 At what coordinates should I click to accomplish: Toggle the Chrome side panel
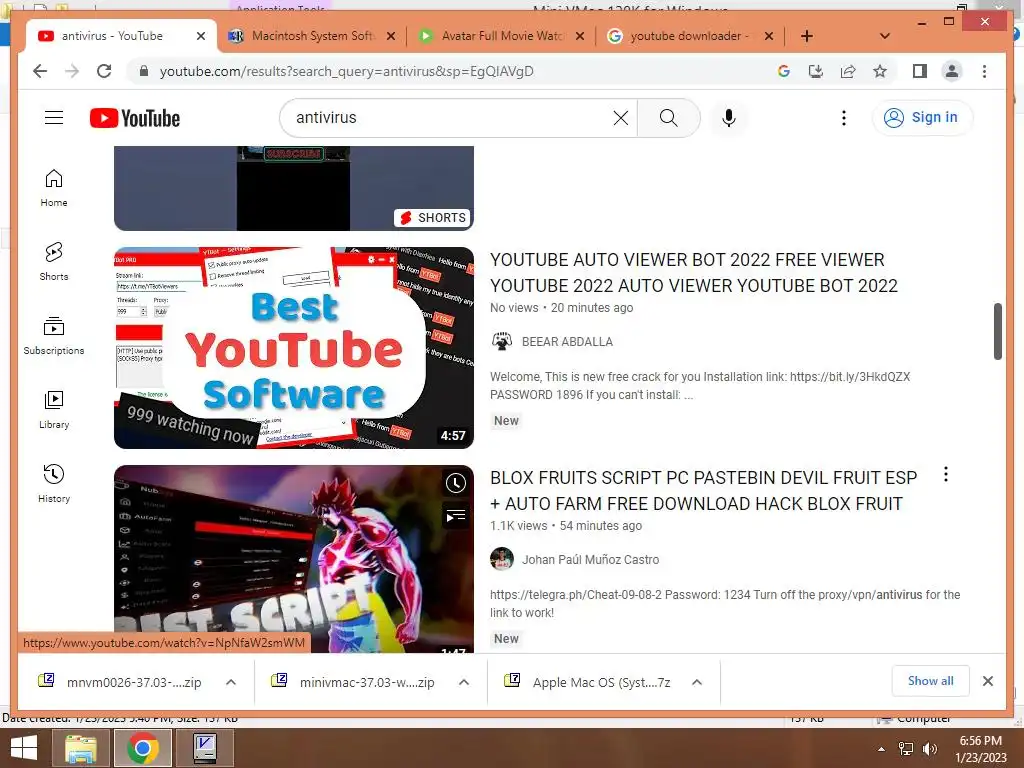[x=920, y=71]
